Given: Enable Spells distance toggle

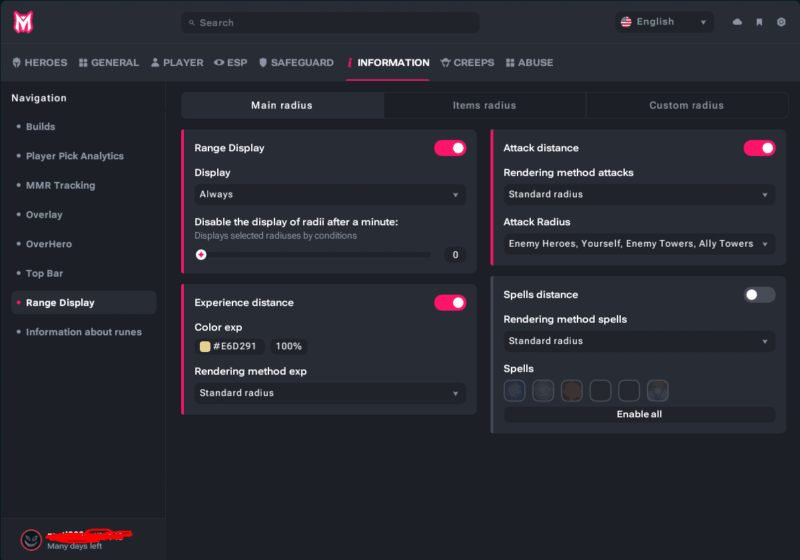Looking at the screenshot, I should [759, 294].
